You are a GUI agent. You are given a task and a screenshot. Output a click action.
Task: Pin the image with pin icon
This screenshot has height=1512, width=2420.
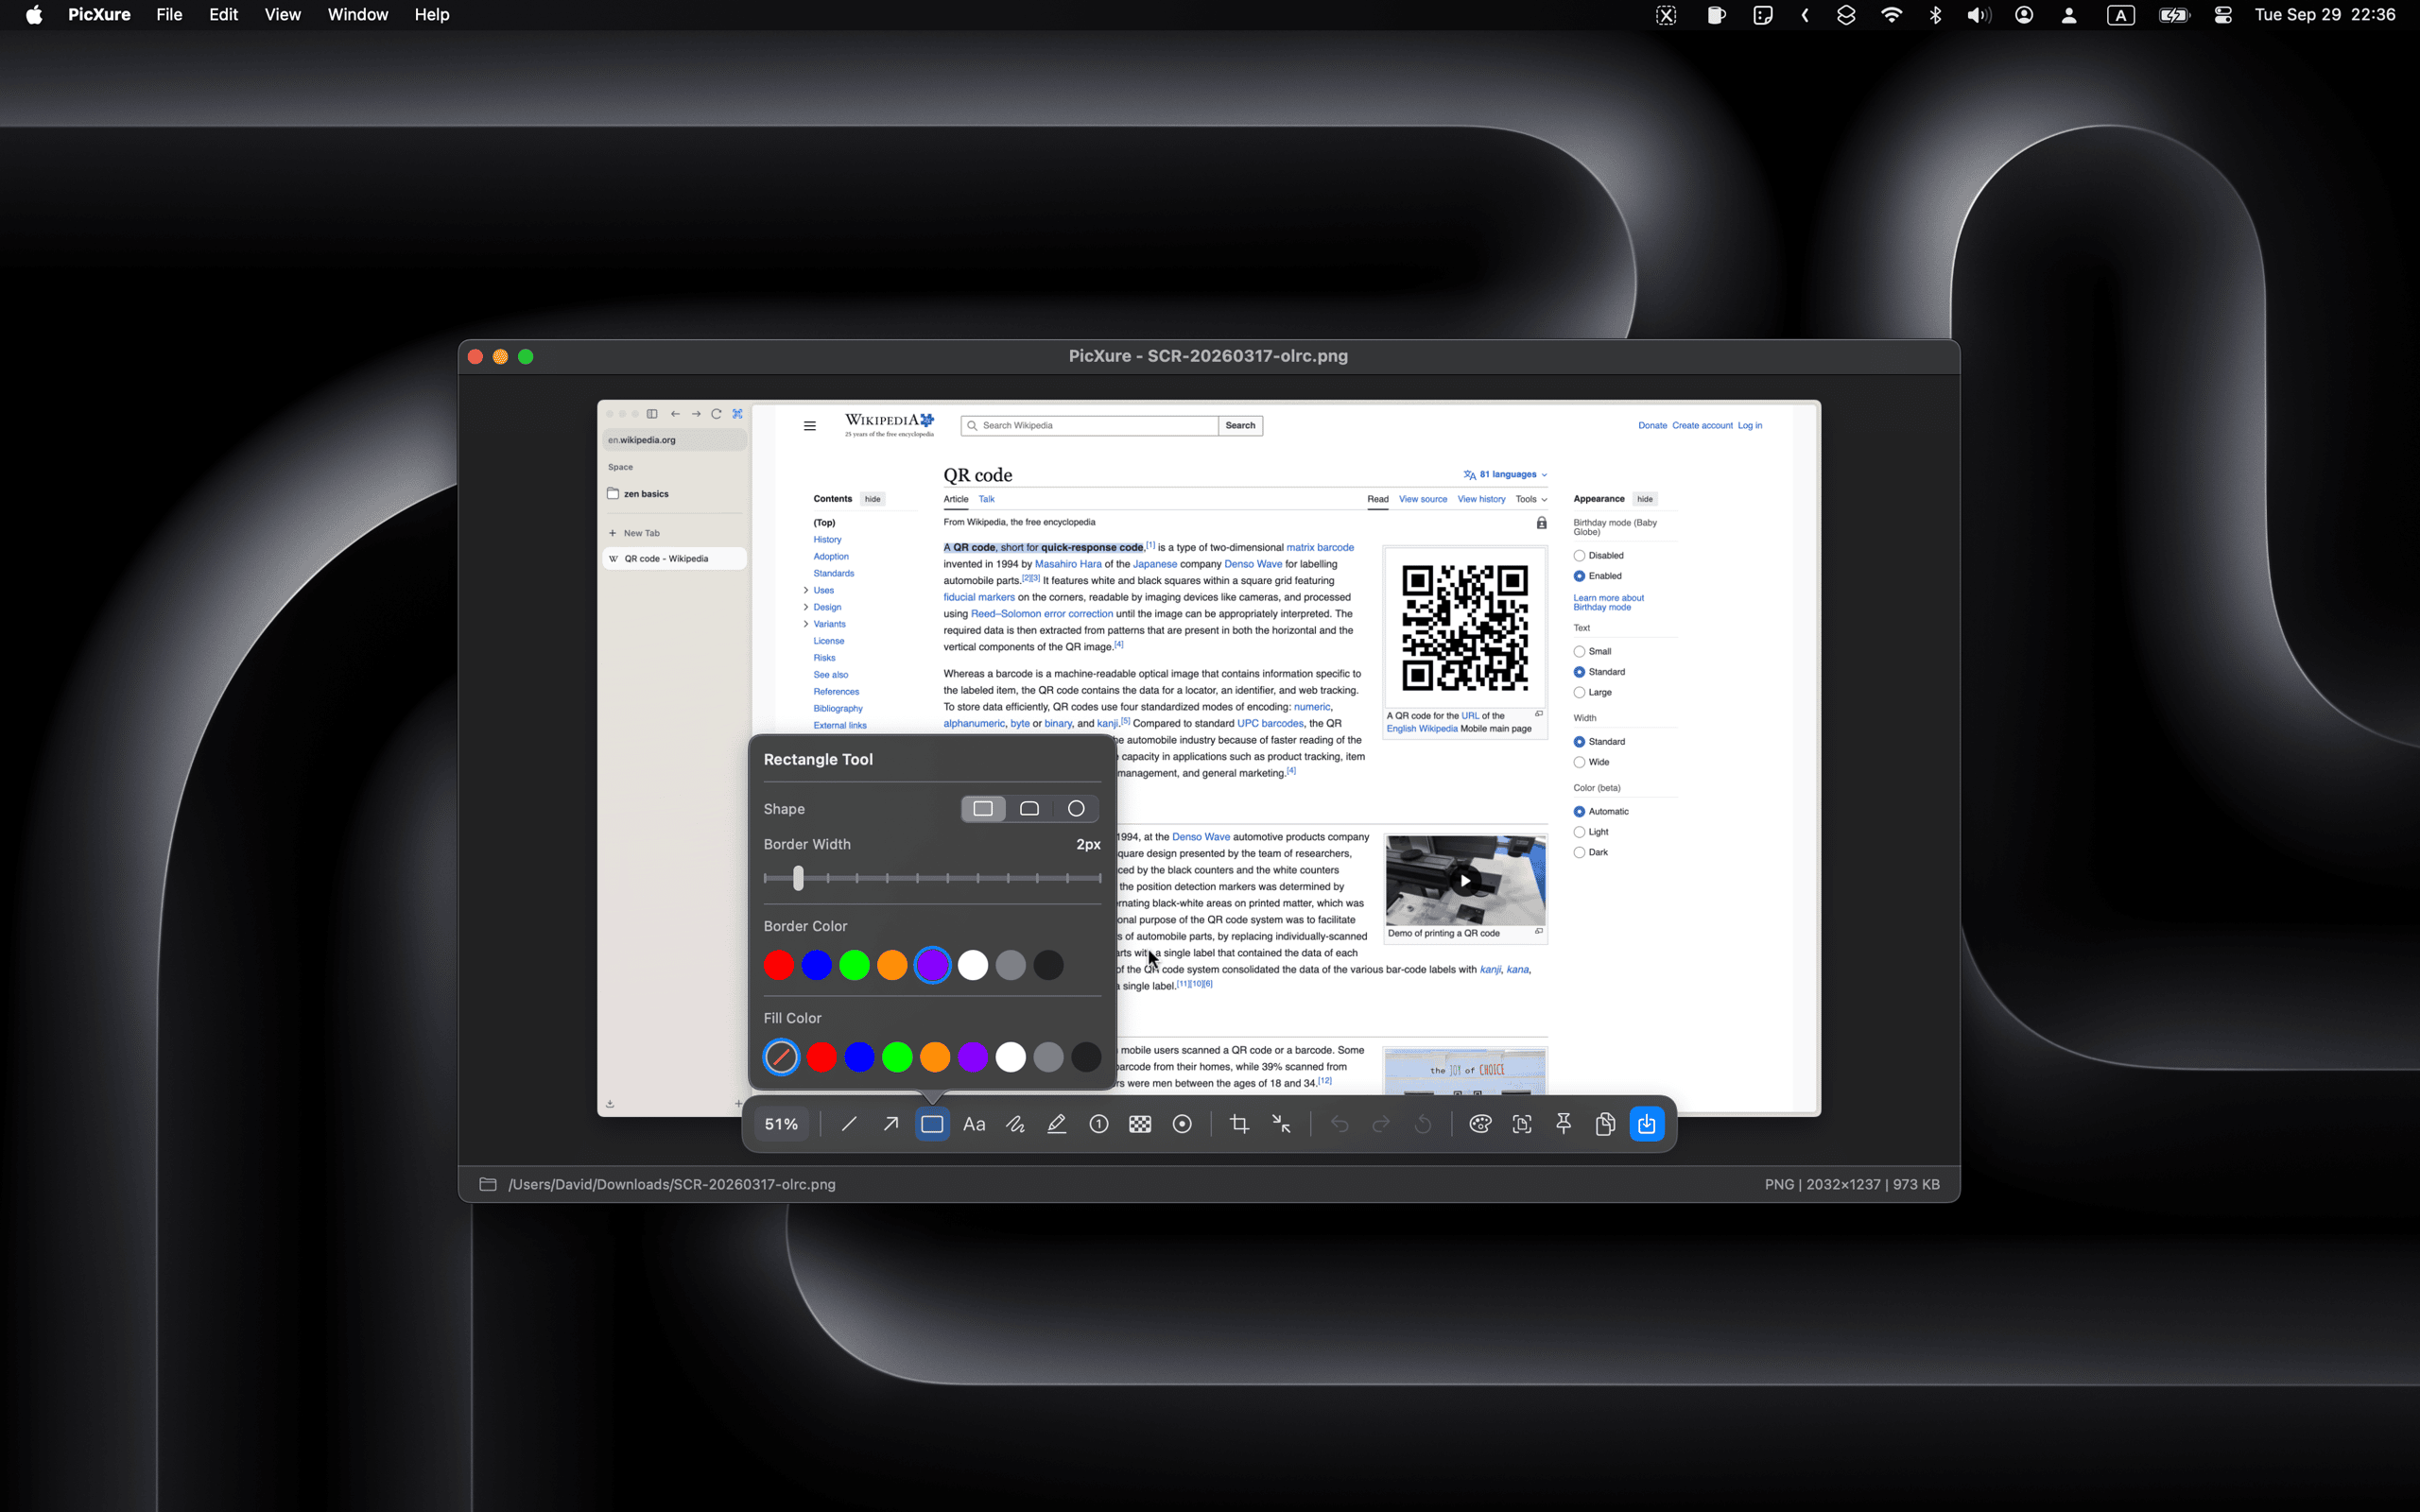tap(1564, 1124)
